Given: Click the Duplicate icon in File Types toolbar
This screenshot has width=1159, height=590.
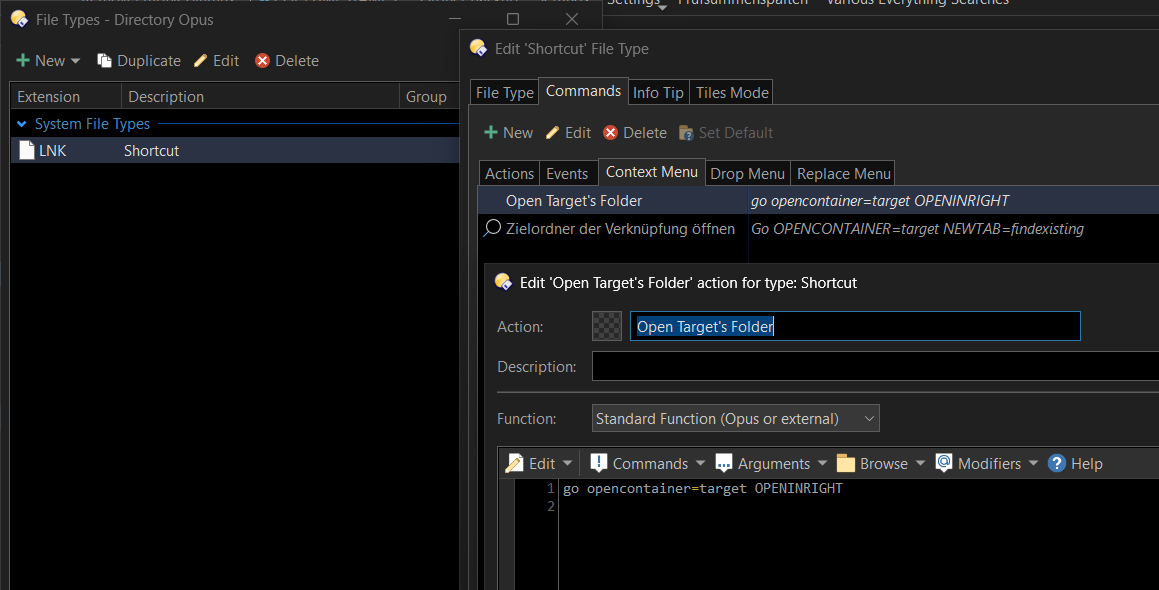Looking at the screenshot, I should [x=105, y=61].
